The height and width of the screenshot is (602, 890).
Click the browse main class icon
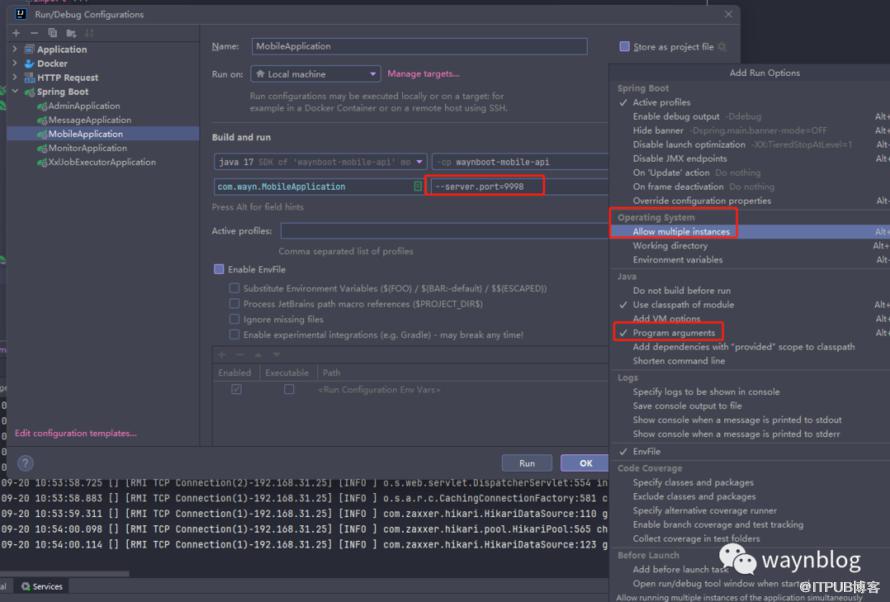[x=418, y=186]
